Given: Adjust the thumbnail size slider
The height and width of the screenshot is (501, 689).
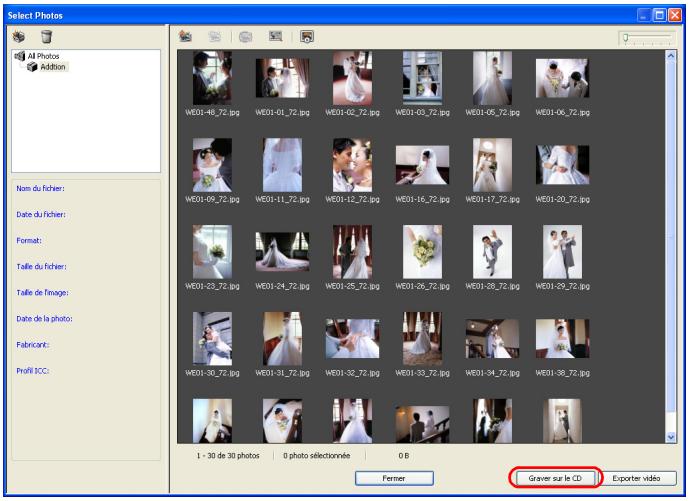Looking at the screenshot, I should pos(626,38).
